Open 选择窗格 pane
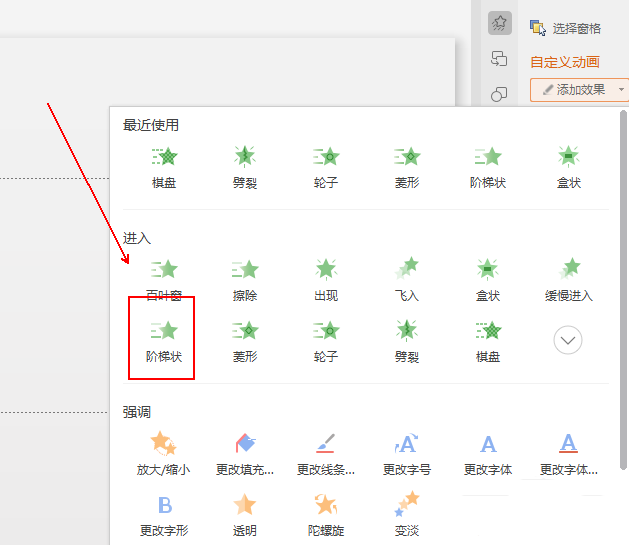 click(x=565, y=28)
